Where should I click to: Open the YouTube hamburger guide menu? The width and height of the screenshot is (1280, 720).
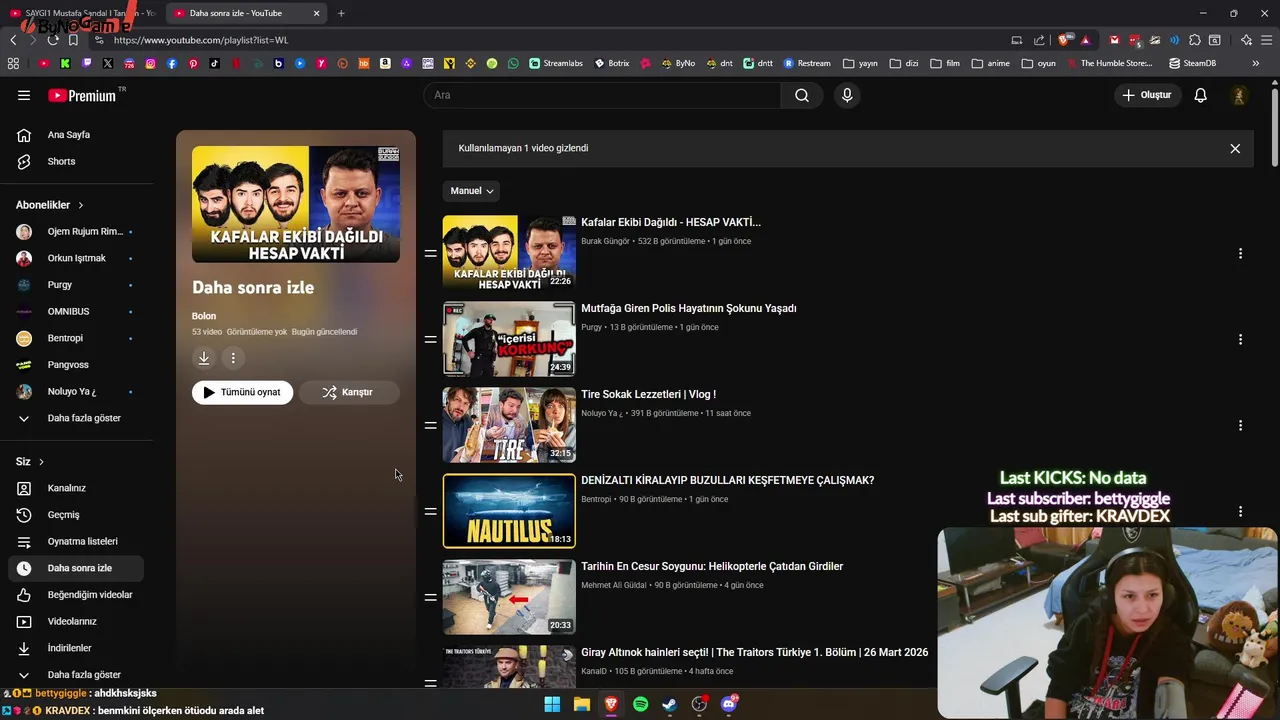[24, 95]
